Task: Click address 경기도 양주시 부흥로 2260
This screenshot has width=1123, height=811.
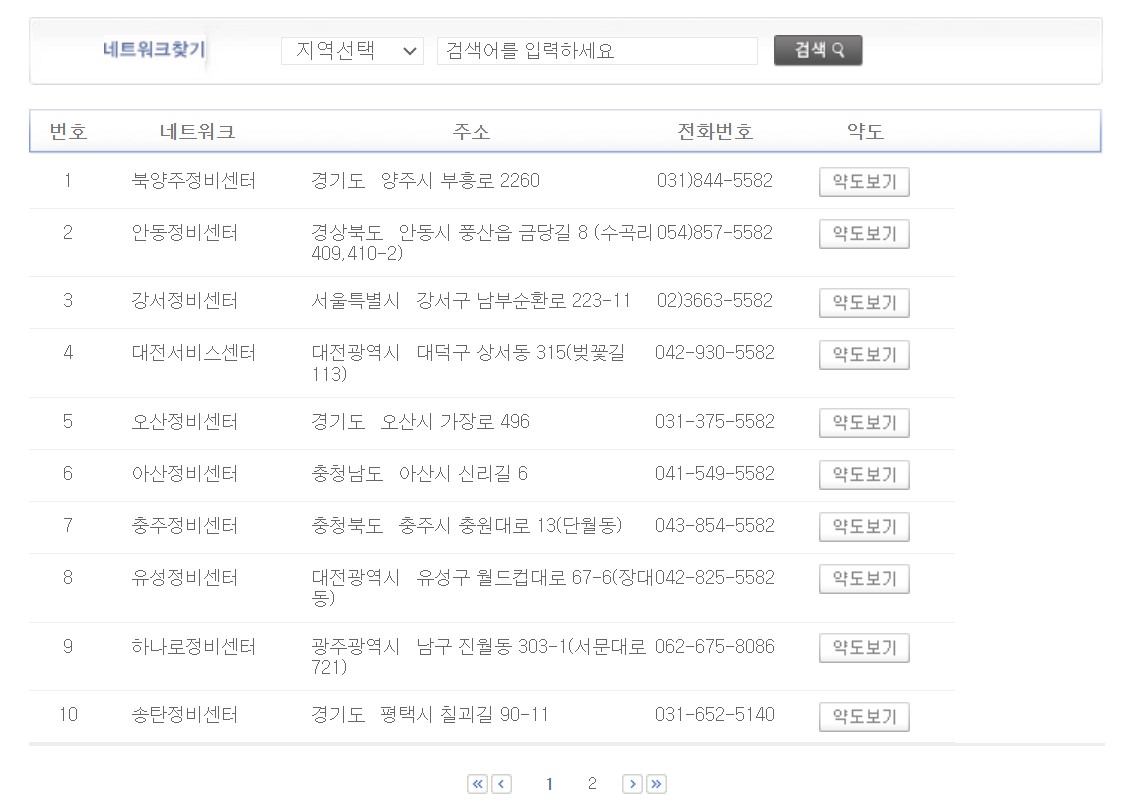Action: 425,181
